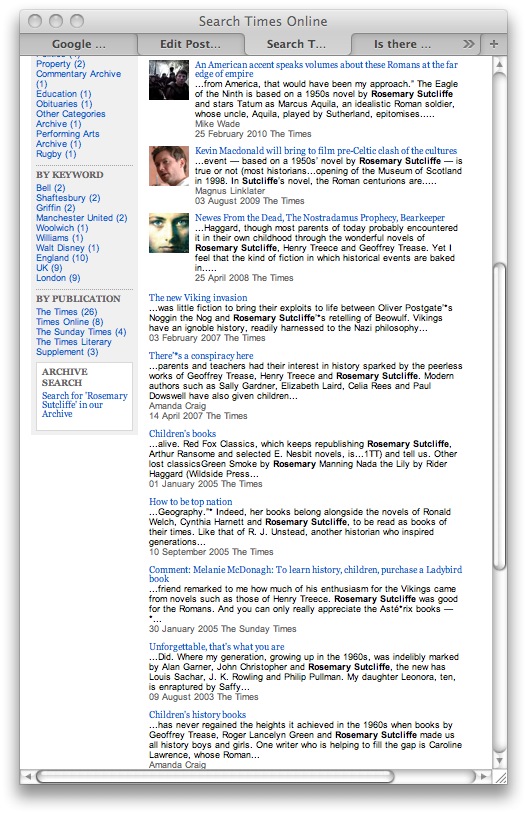Click the vertical scrollbar down arrow
This screenshot has height=814, width=527.
pyautogui.click(x=499, y=761)
